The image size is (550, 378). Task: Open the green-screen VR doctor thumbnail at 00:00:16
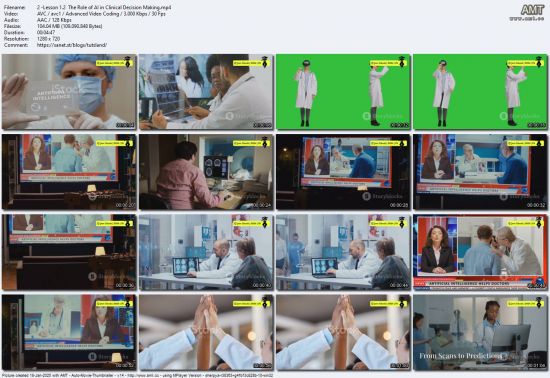pyautogui.click(x=480, y=92)
